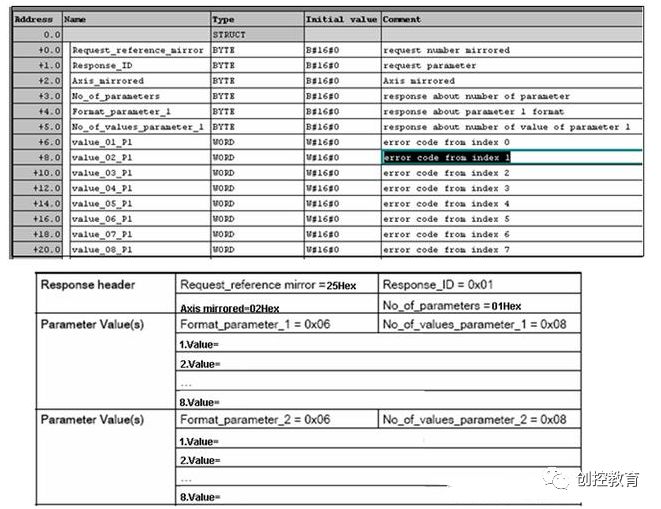Click comment 'error code from index 2'
The width and height of the screenshot is (661, 509).
click(x=446, y=173)
